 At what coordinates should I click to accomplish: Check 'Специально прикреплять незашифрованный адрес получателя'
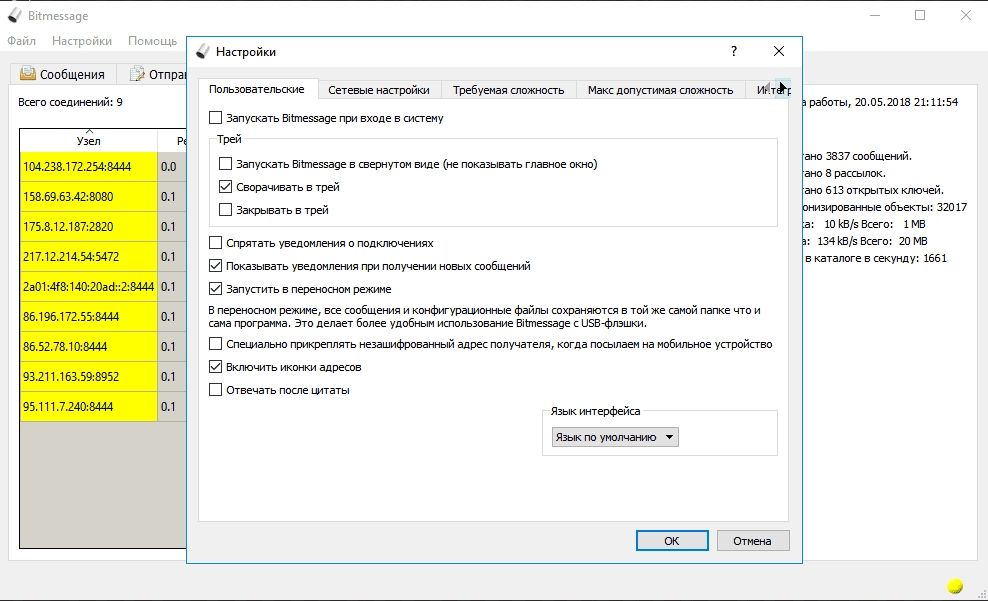click(x=215, y=344)
